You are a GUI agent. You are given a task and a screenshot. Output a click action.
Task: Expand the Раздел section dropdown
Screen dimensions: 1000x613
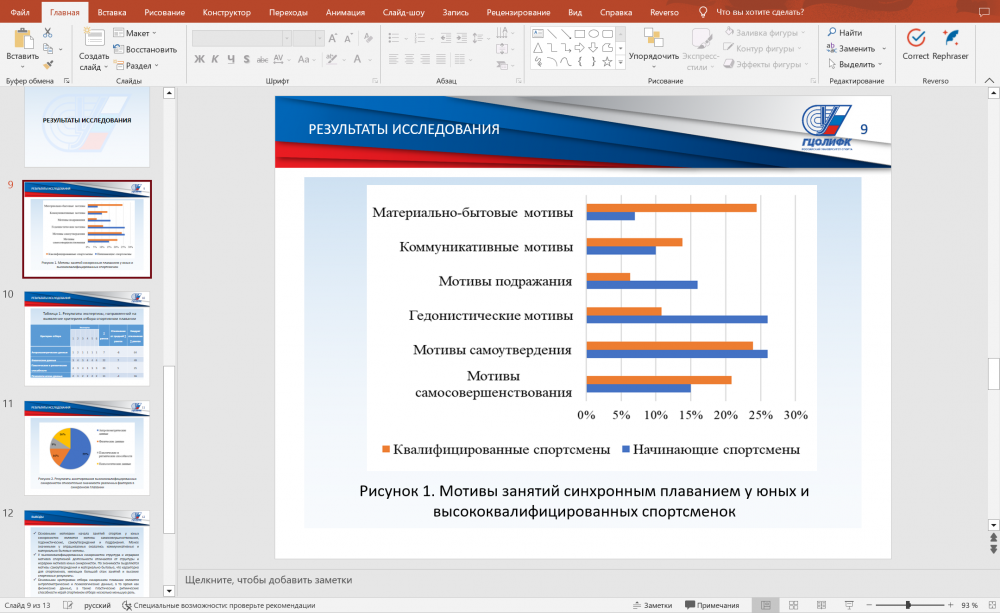[138, 65]
